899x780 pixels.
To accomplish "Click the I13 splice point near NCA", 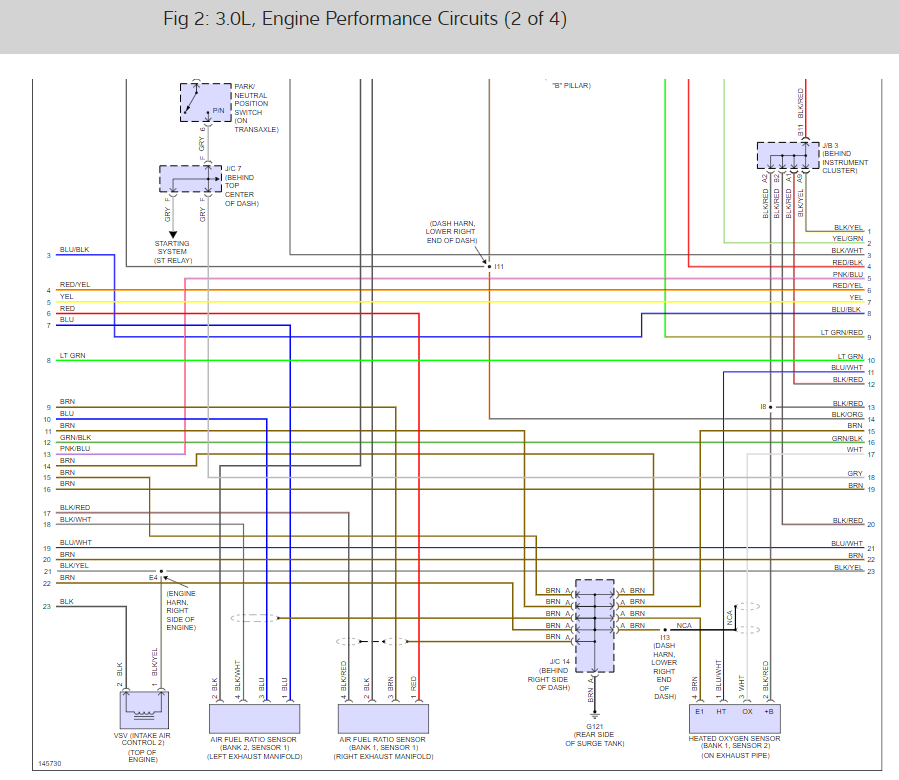I will [665, 630].
